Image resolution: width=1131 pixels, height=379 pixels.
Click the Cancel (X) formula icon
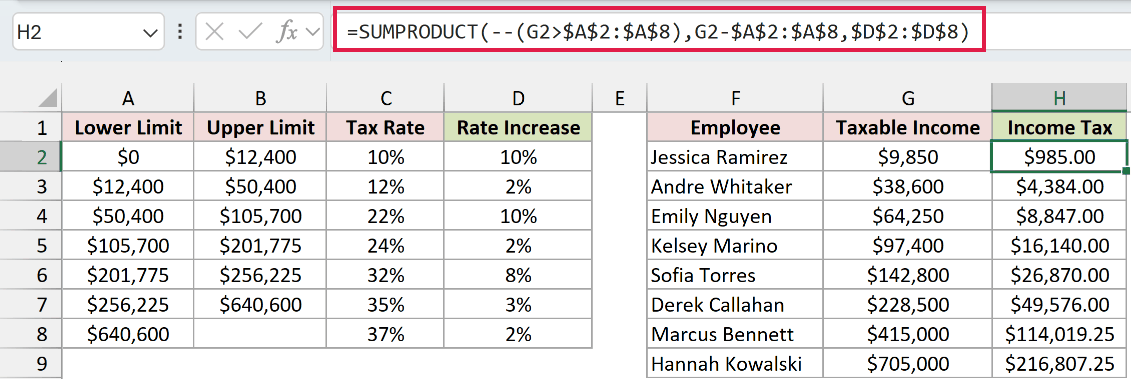click(215, 31)
